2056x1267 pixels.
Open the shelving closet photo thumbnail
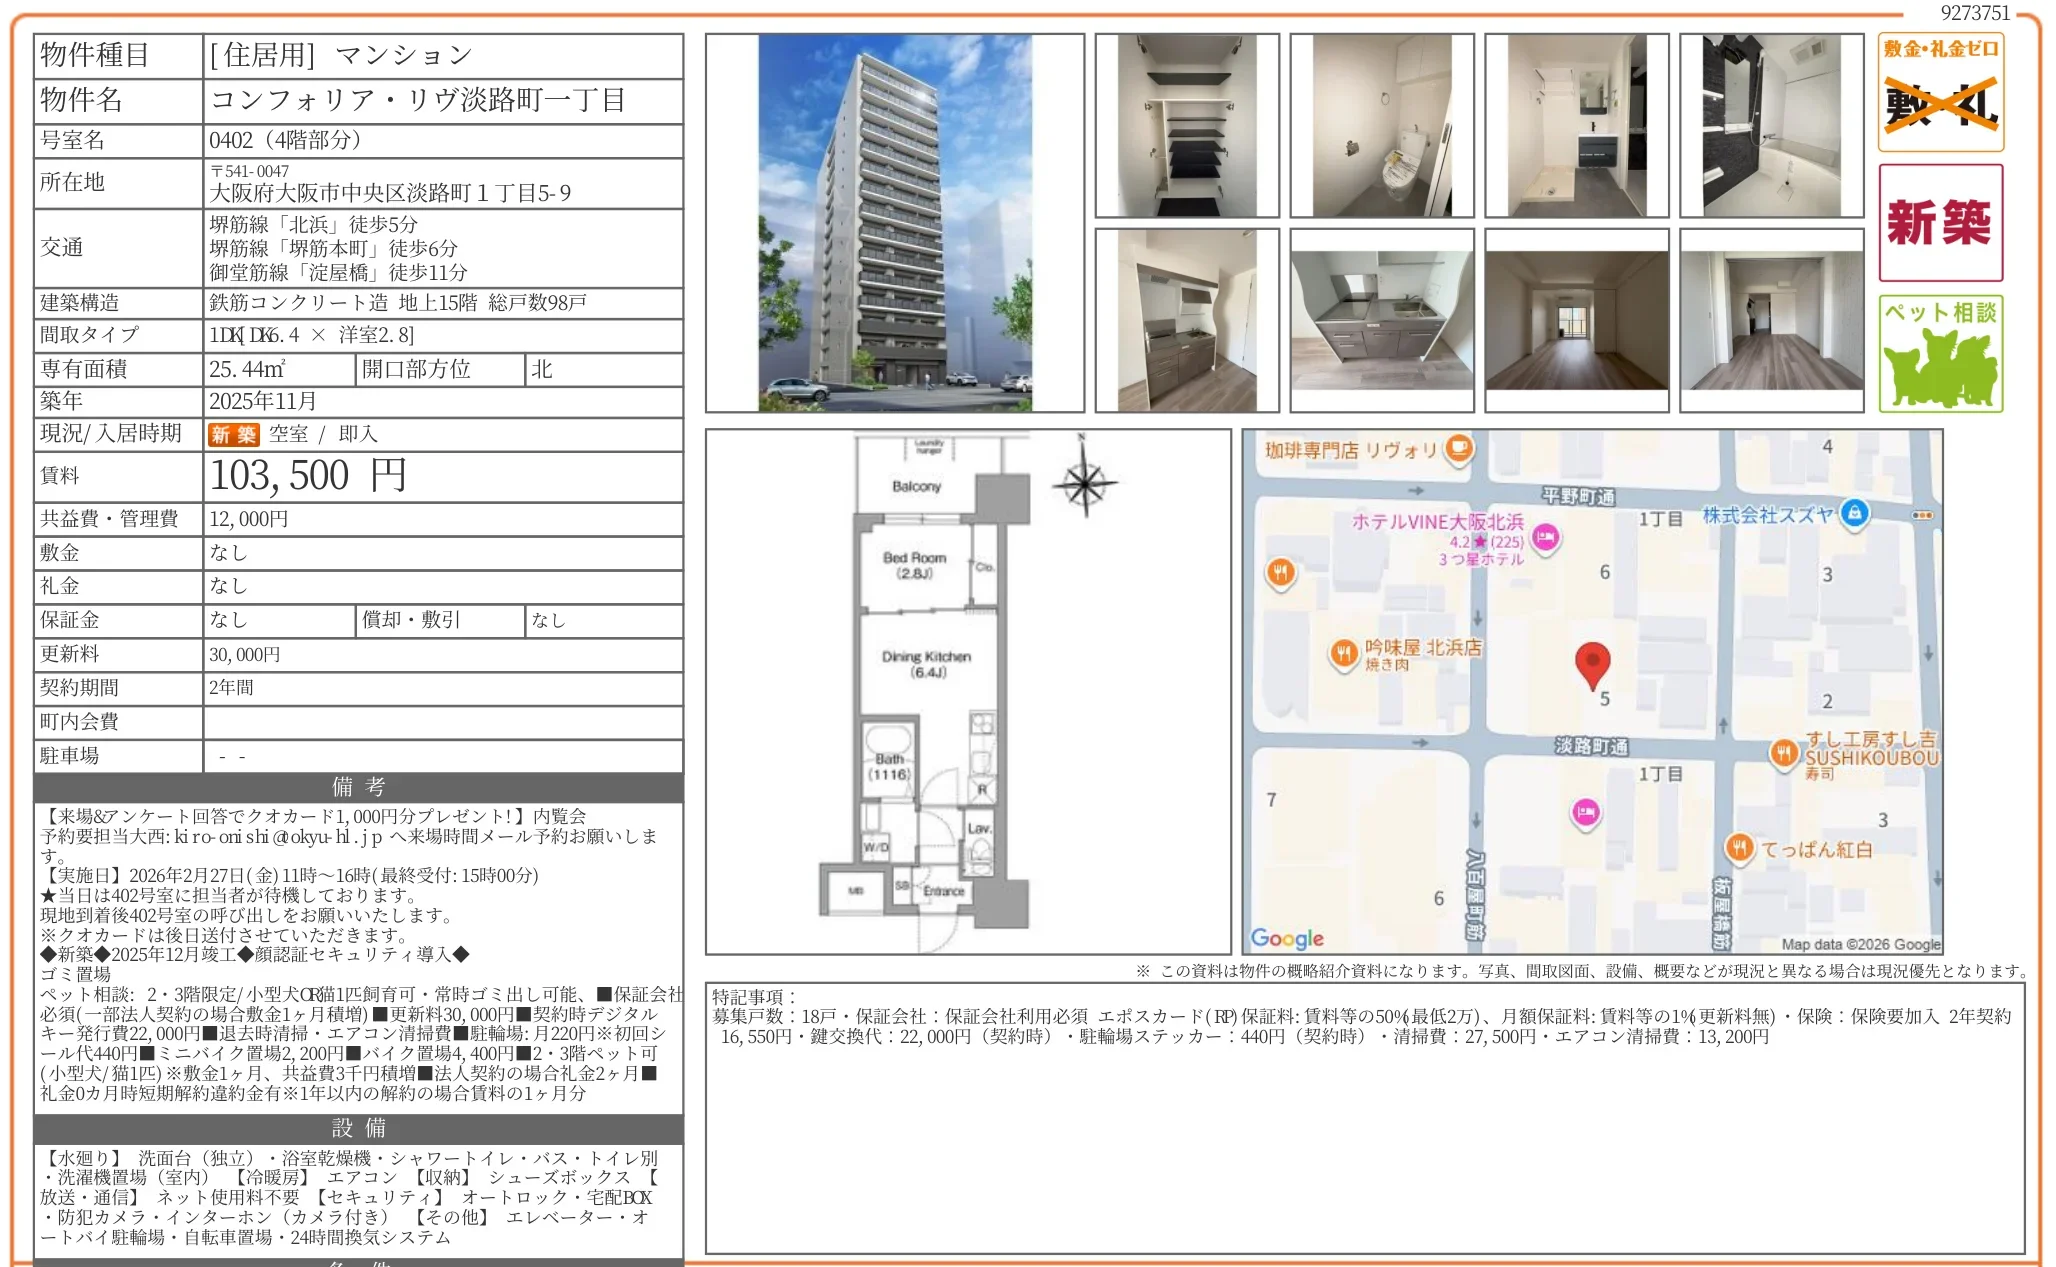pyautogui.click(x=1186, y=126)
